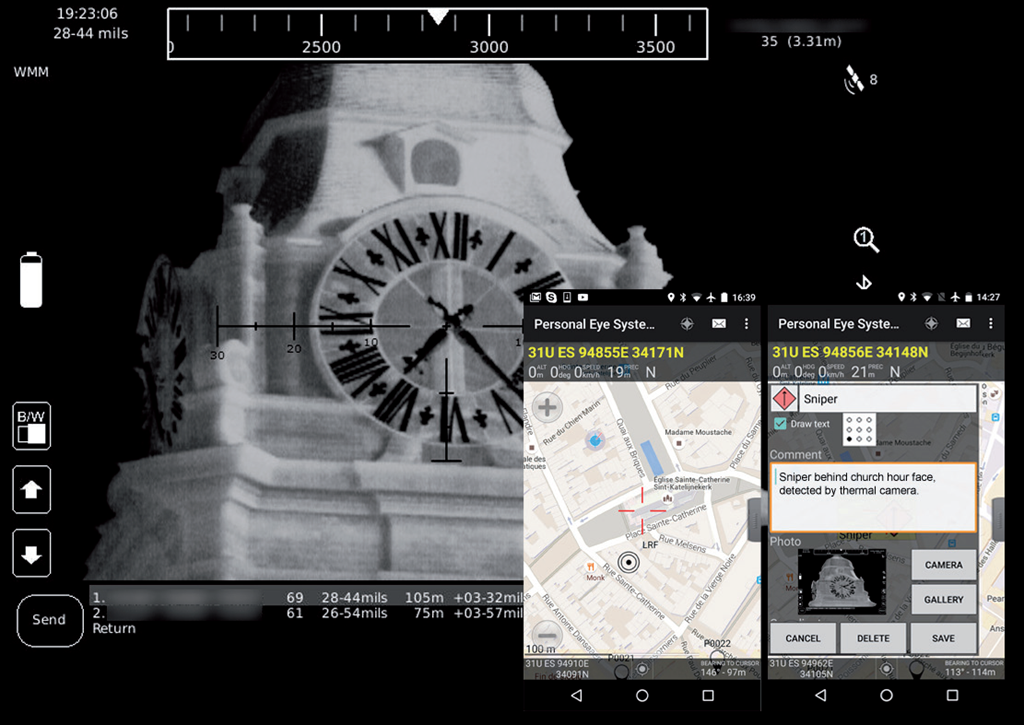Select the red diamond sniper symbol icon
1024x725 pixels.
coord(783,399)
